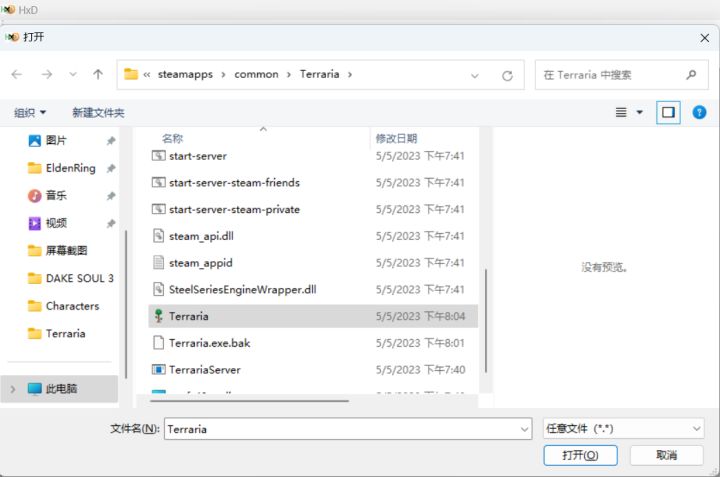Screen dimensions: 720x477
Task: Open help with the blue question mark
Action: [699, 112]
